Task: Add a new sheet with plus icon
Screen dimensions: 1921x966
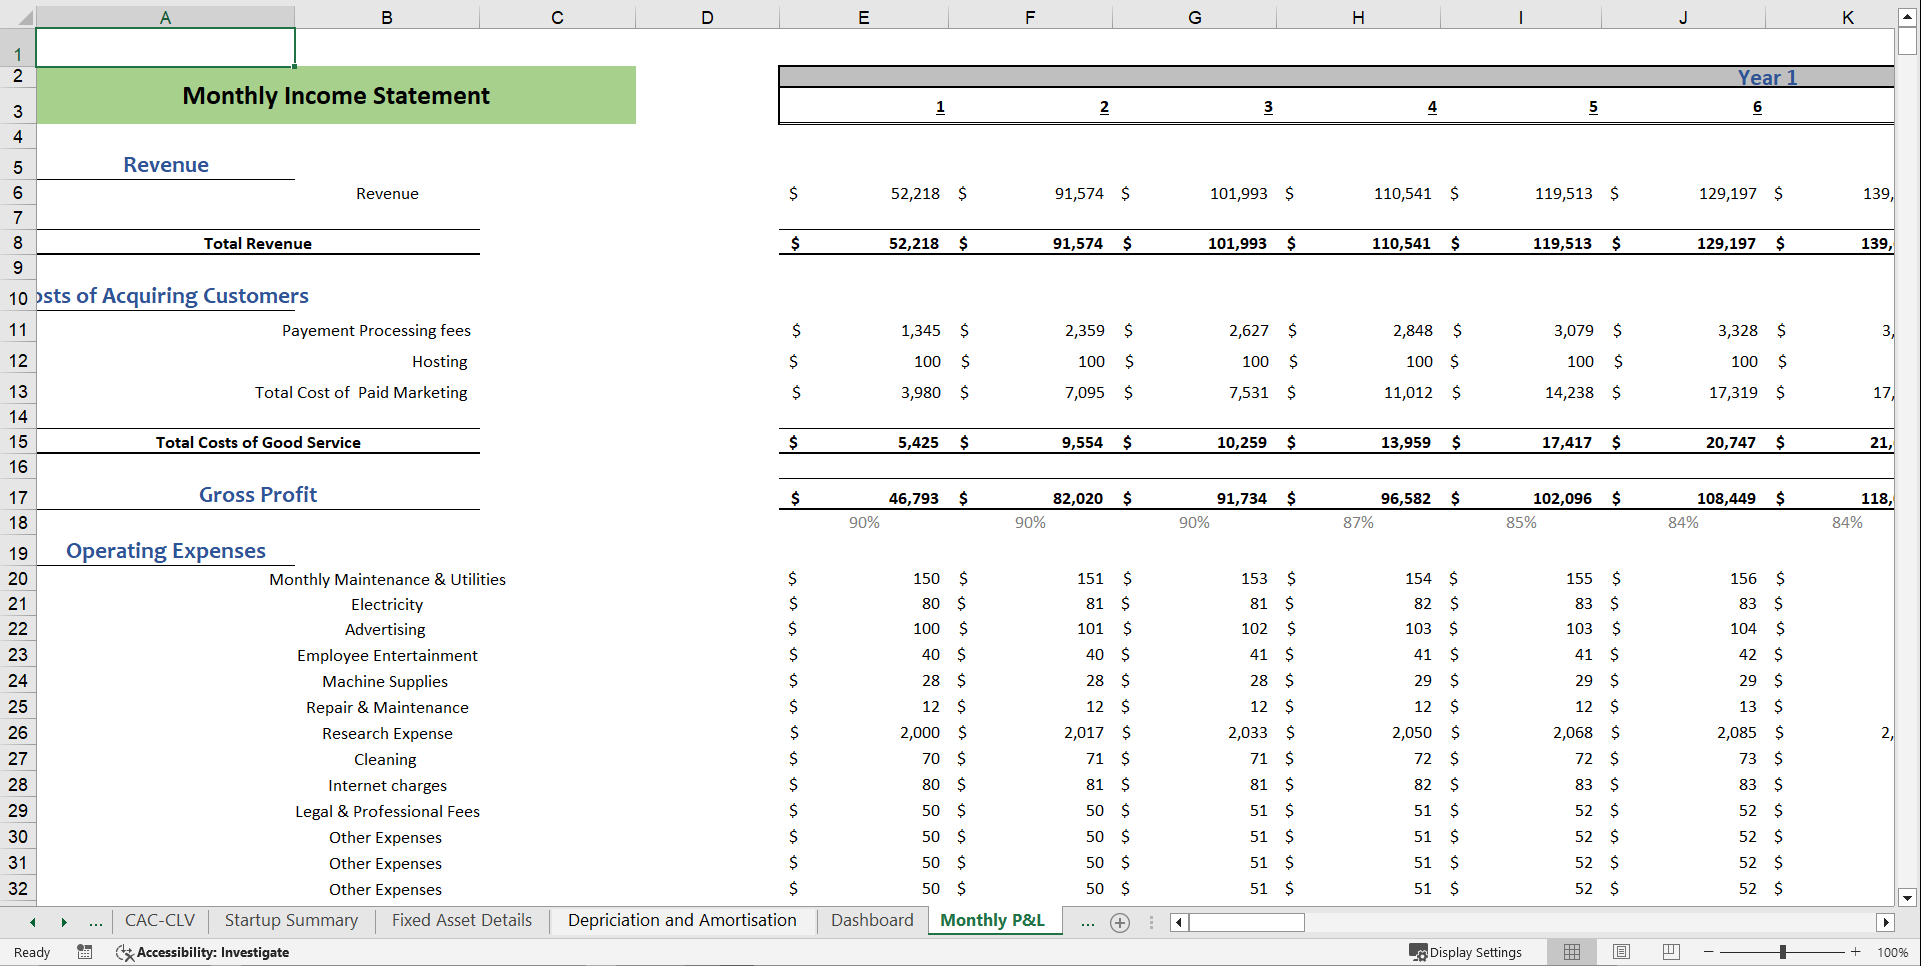Action: point(1120,923)
